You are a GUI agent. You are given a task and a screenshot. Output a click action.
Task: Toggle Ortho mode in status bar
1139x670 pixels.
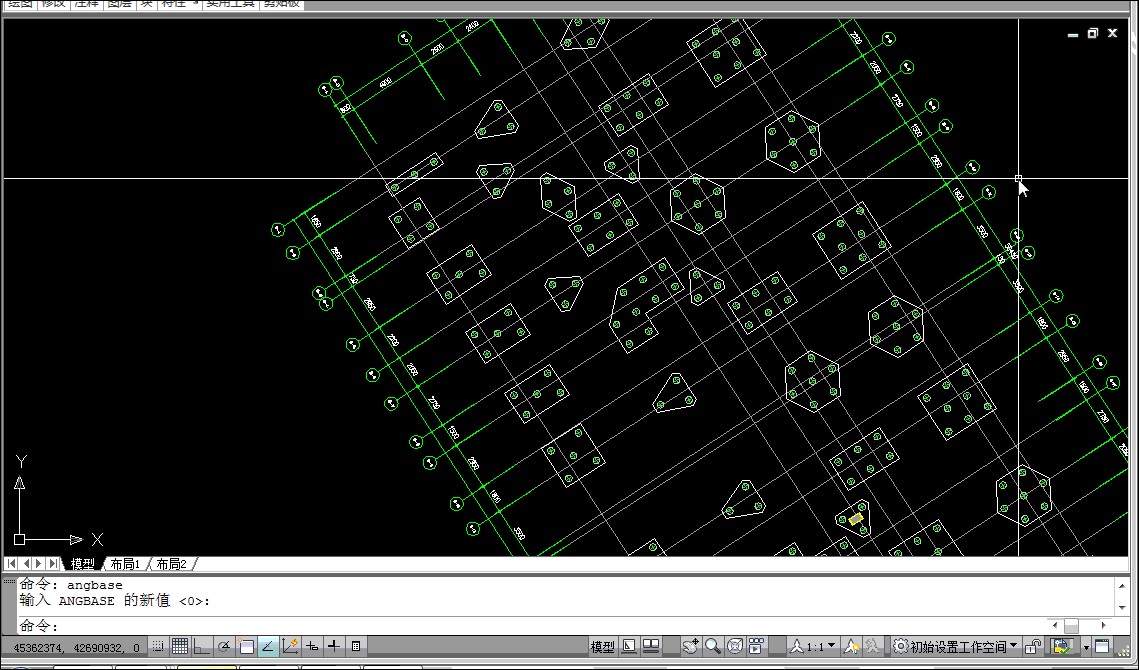pyautogui.click(x=202, y=646)
